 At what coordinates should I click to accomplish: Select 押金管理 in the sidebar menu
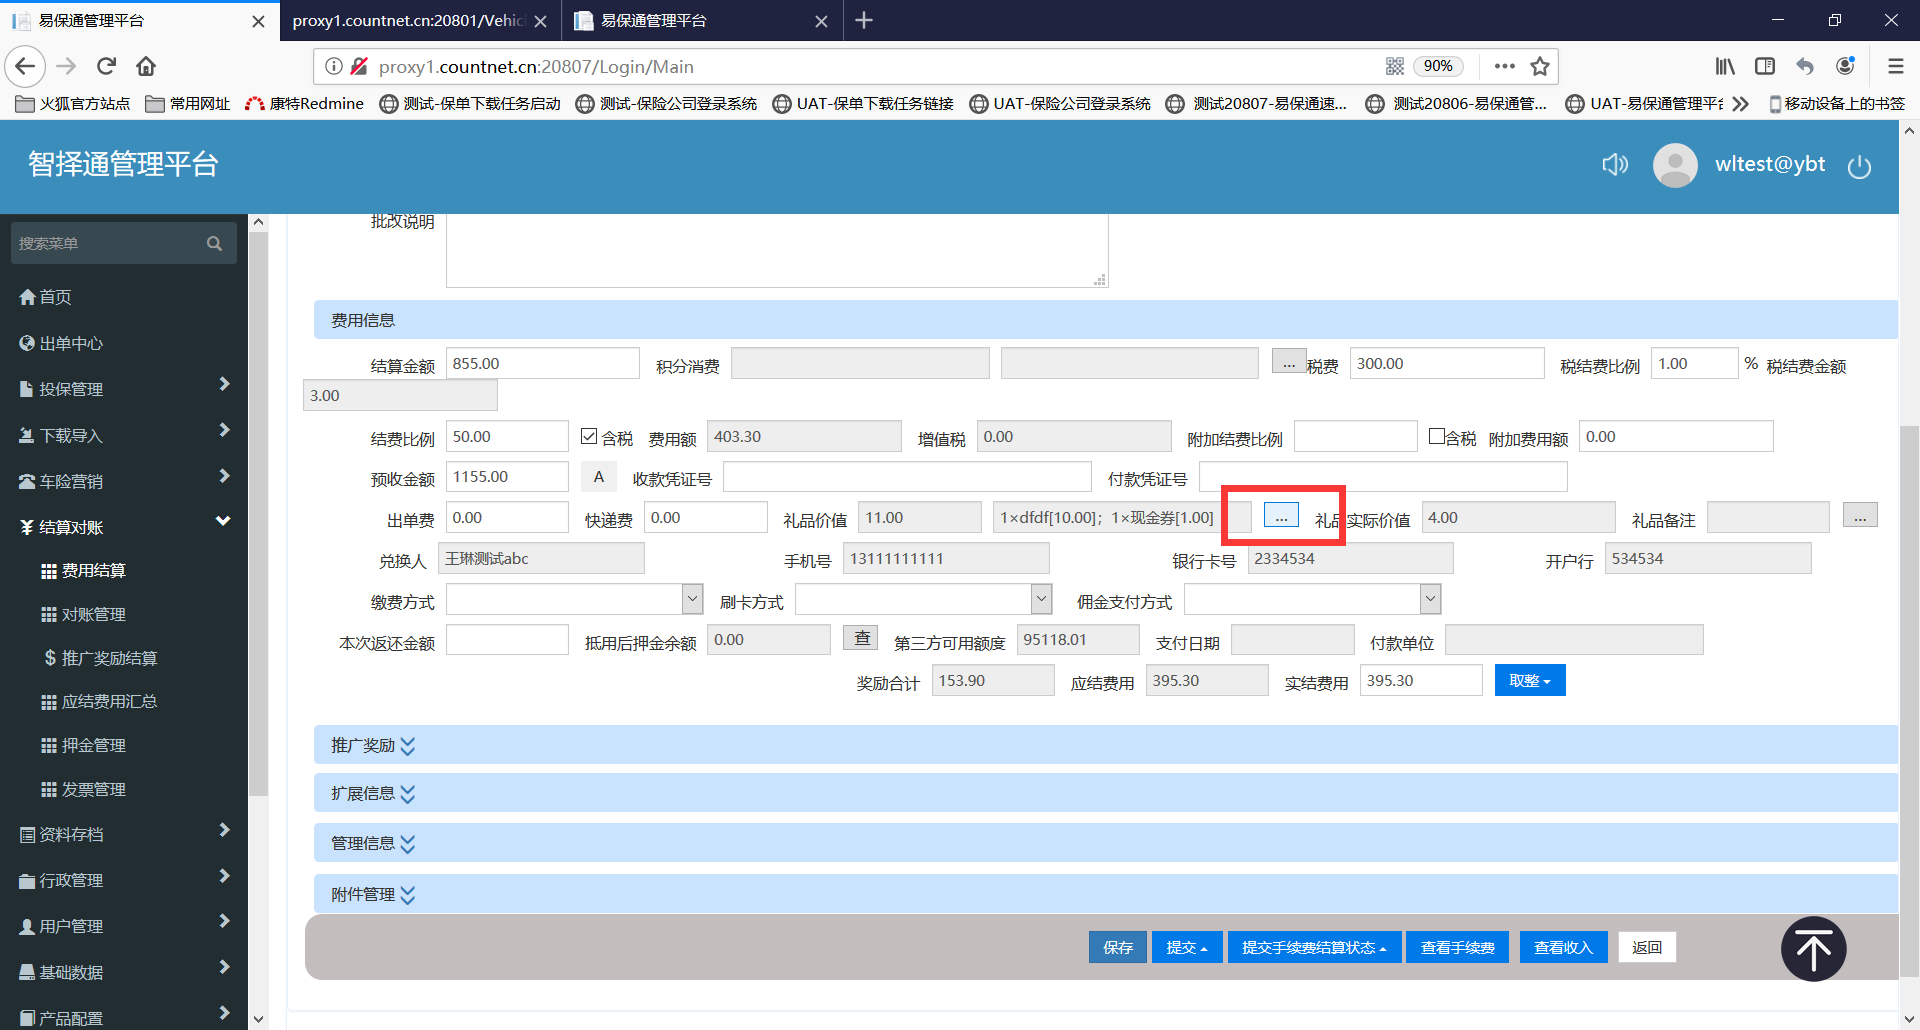93,746
